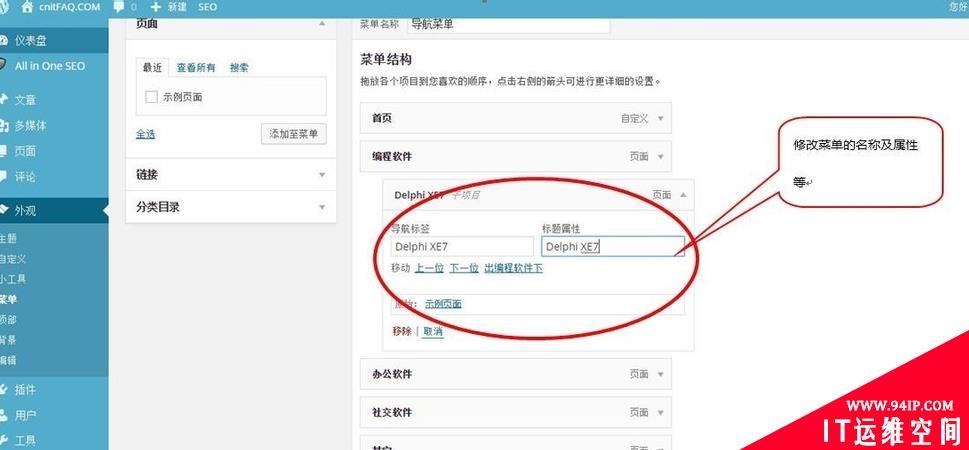The height and width of the screenshot is (450, 969).
Task: Open the SEO admin bar menu
Action: [208, 7]
